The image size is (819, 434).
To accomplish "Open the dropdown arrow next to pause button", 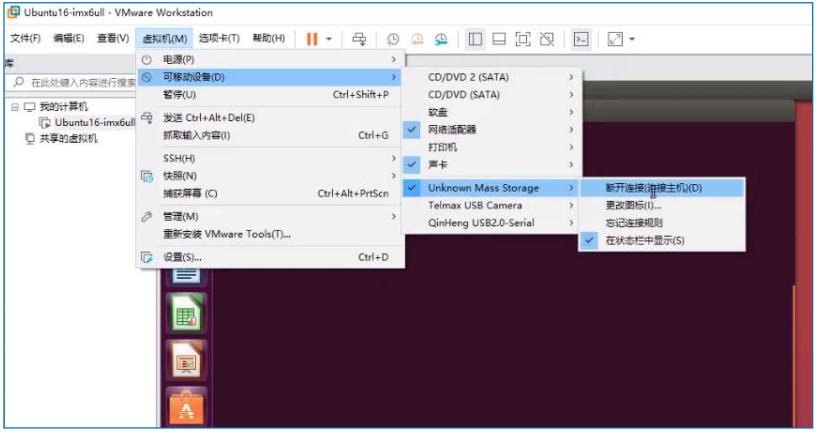I will [x=329, y=39].
